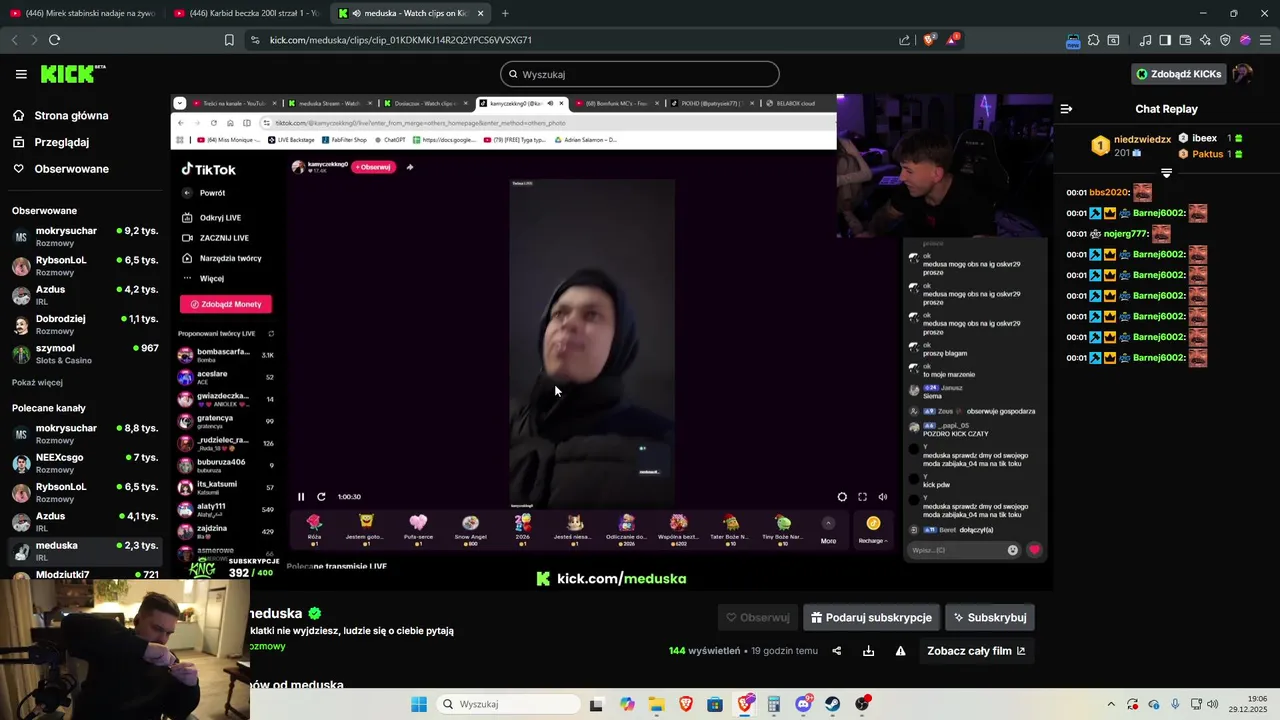Screen dimensions: 1280x720
Task: Open mokrysuchar in the Obserwowane list
Action: (84, 236)
